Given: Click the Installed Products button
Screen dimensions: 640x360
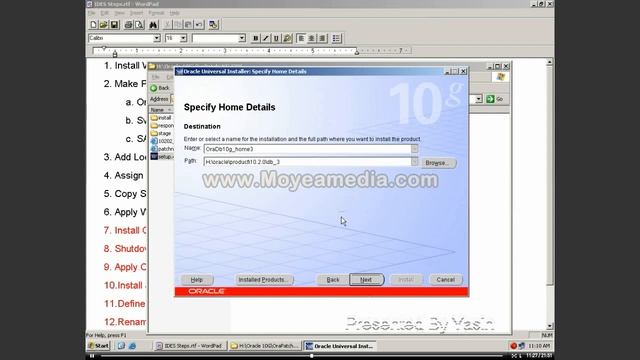Looking at the screenshot, I should [x=264, y=280].
